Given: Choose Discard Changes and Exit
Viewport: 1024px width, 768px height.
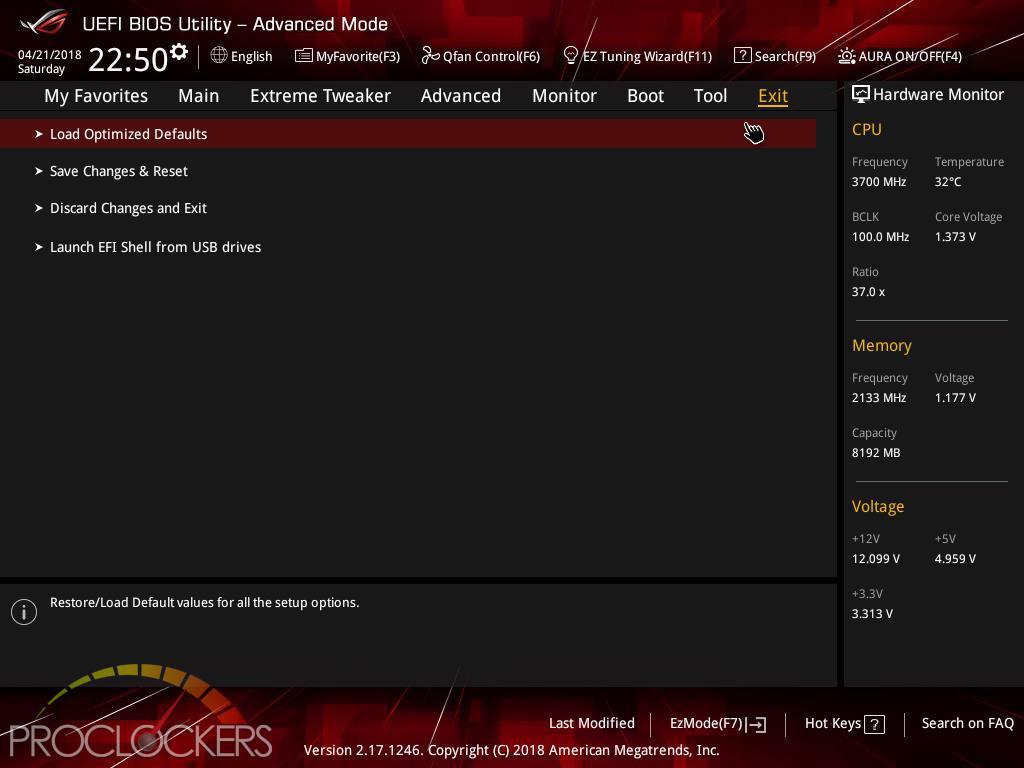Looking at the screenshot, I should click(x=128, y=208).
